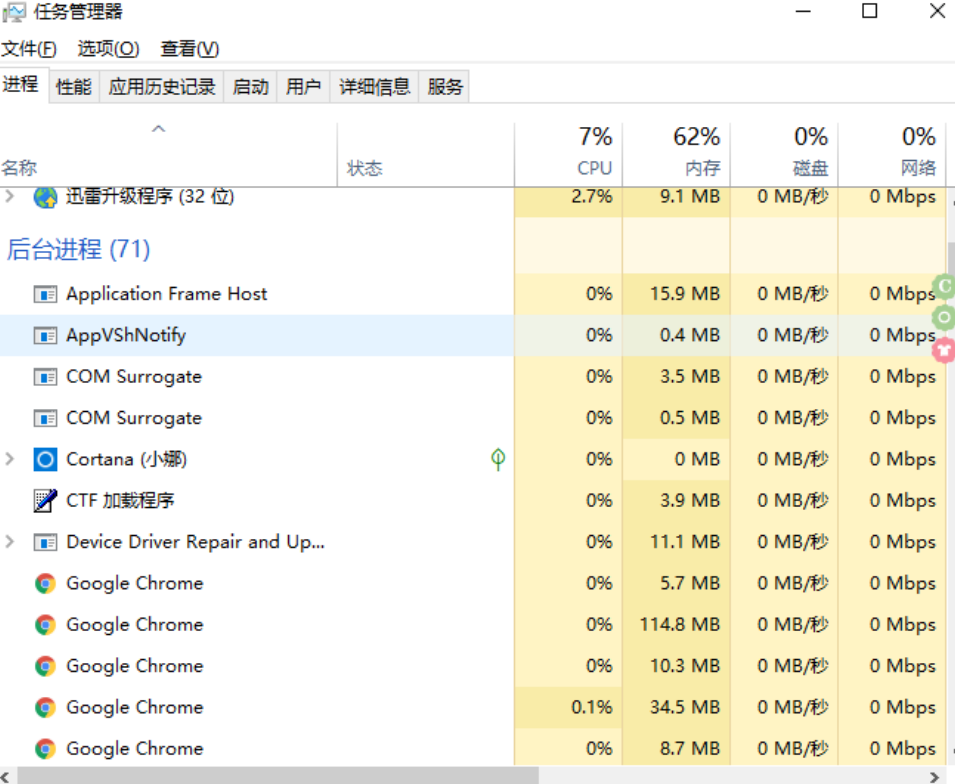Screen dimensions: 955x784
Task: Click the Chrome icon in the 34.5 MB row
Action: click(45, 707)
